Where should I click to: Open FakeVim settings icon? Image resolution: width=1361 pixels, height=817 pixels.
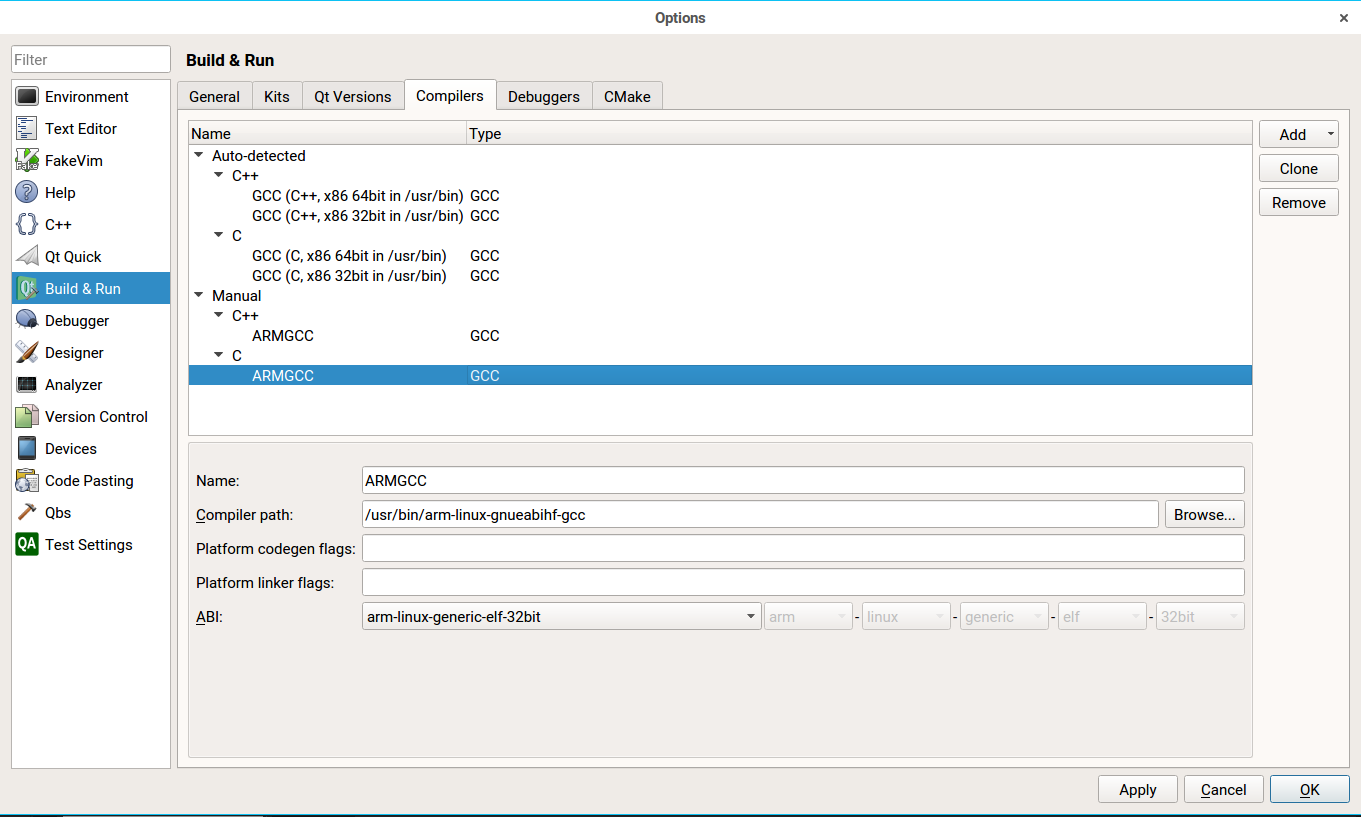(x=27, y=161)
